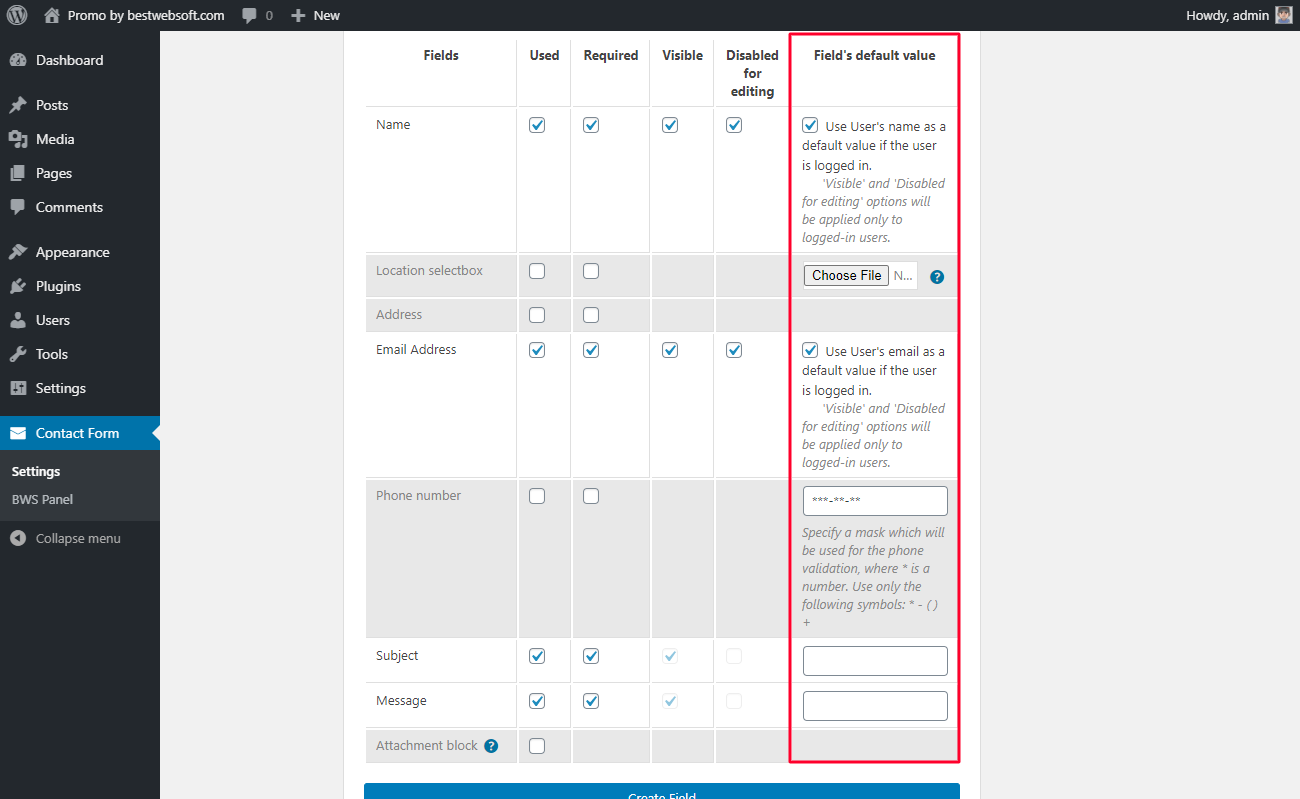Uncheck Required for the Name field

tap(591, 125)
